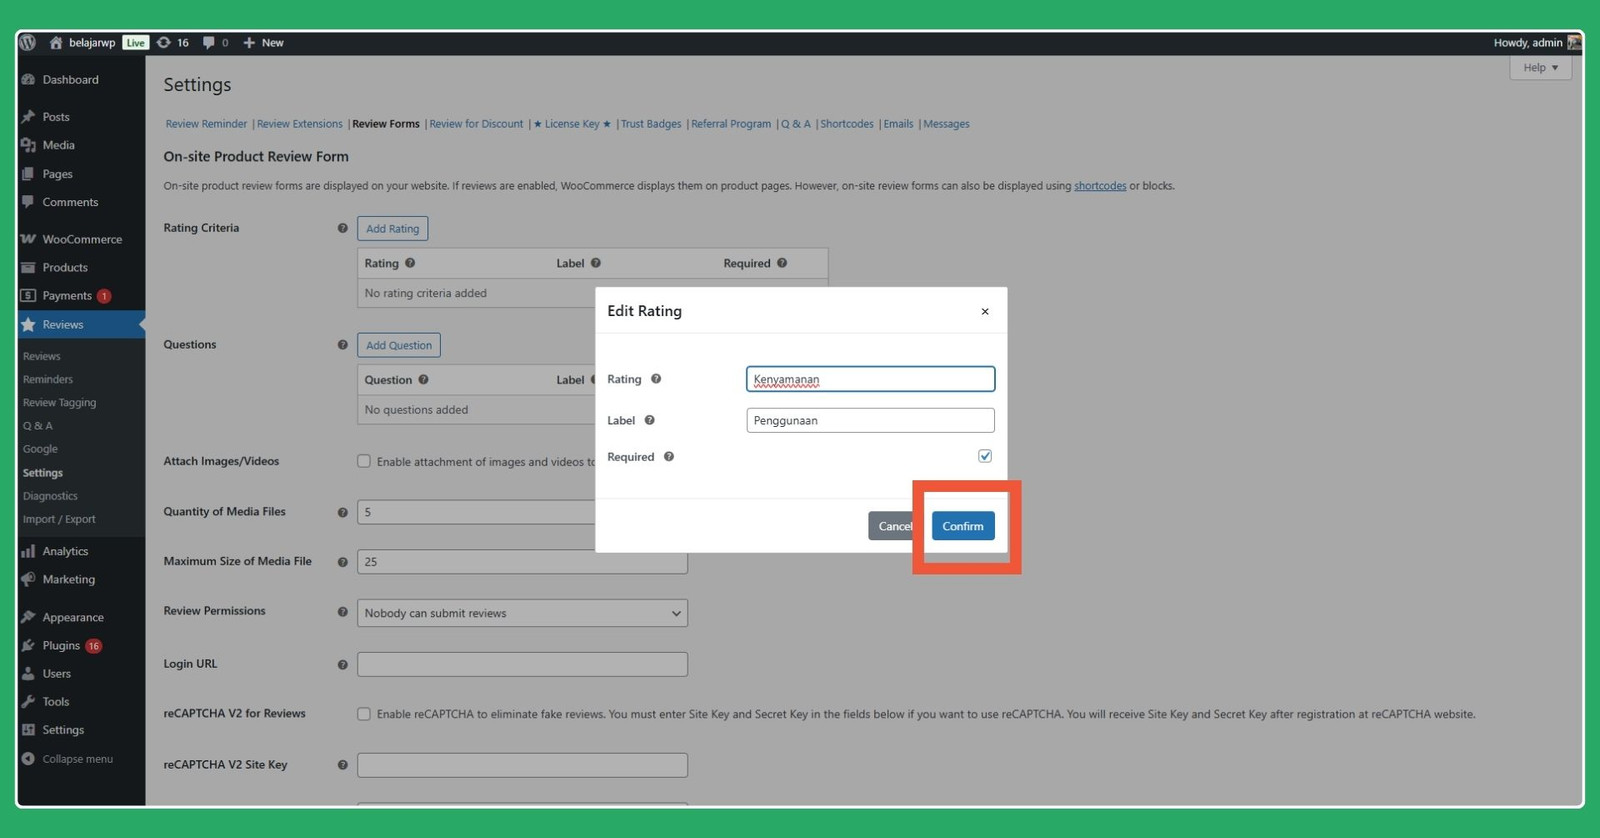
Task: Click the Maximum Size of Media File field
Action: coord(522,562)
